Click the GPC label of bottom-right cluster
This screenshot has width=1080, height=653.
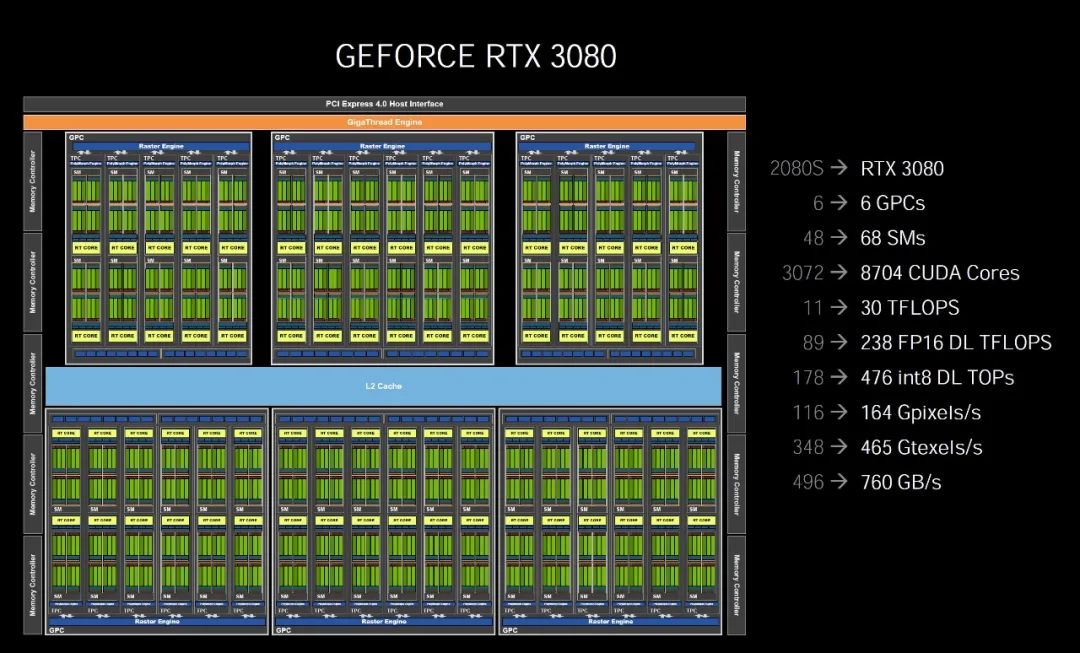510,630
